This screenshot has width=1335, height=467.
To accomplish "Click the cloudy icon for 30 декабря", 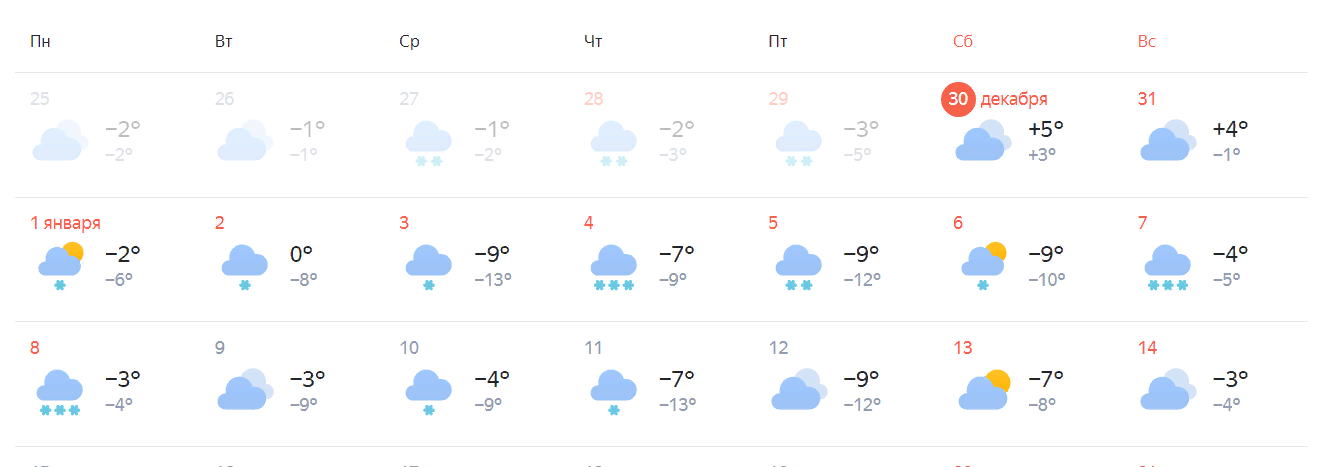I will click(x=983, y=141).
